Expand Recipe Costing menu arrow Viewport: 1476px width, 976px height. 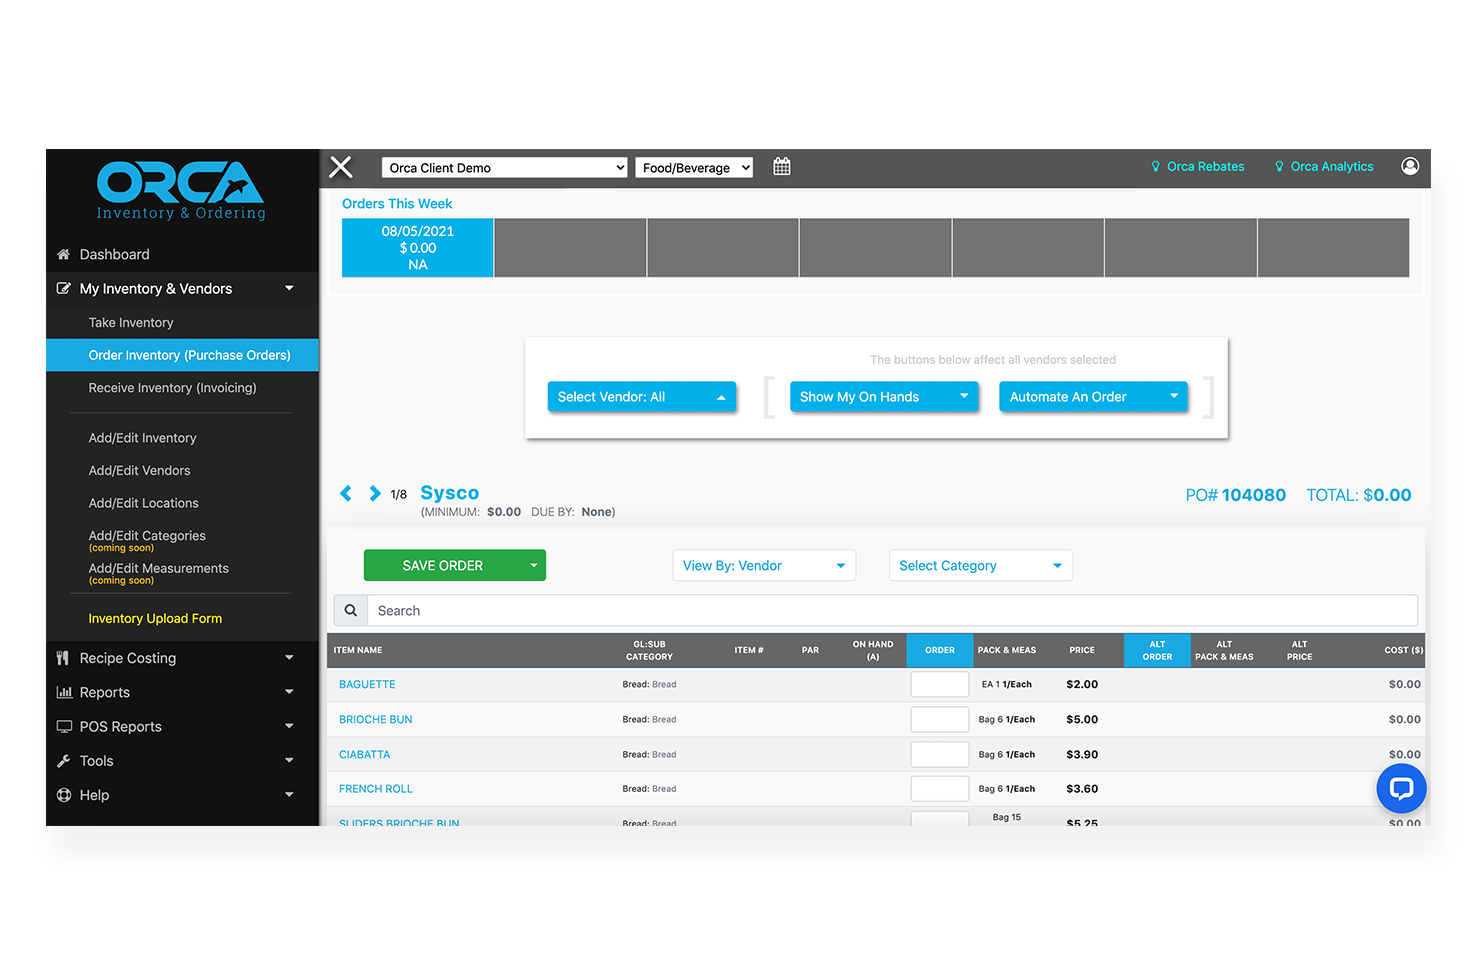(x=289, y=658)
